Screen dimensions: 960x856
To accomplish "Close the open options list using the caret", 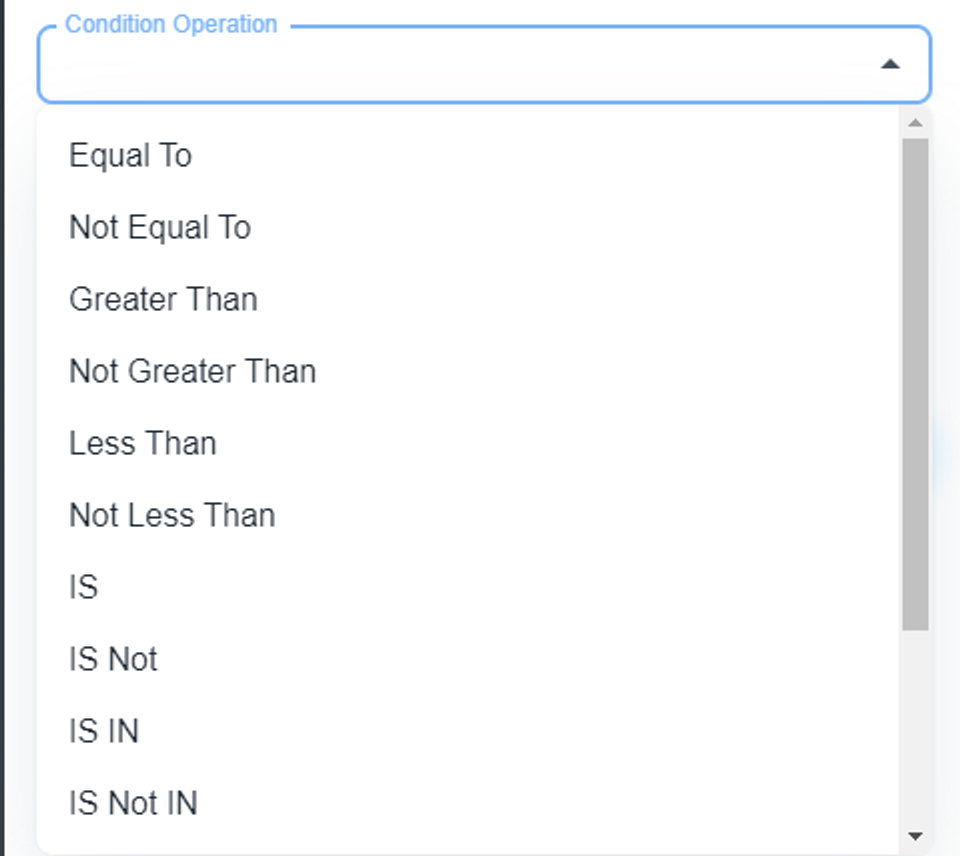I will (890, 65).
